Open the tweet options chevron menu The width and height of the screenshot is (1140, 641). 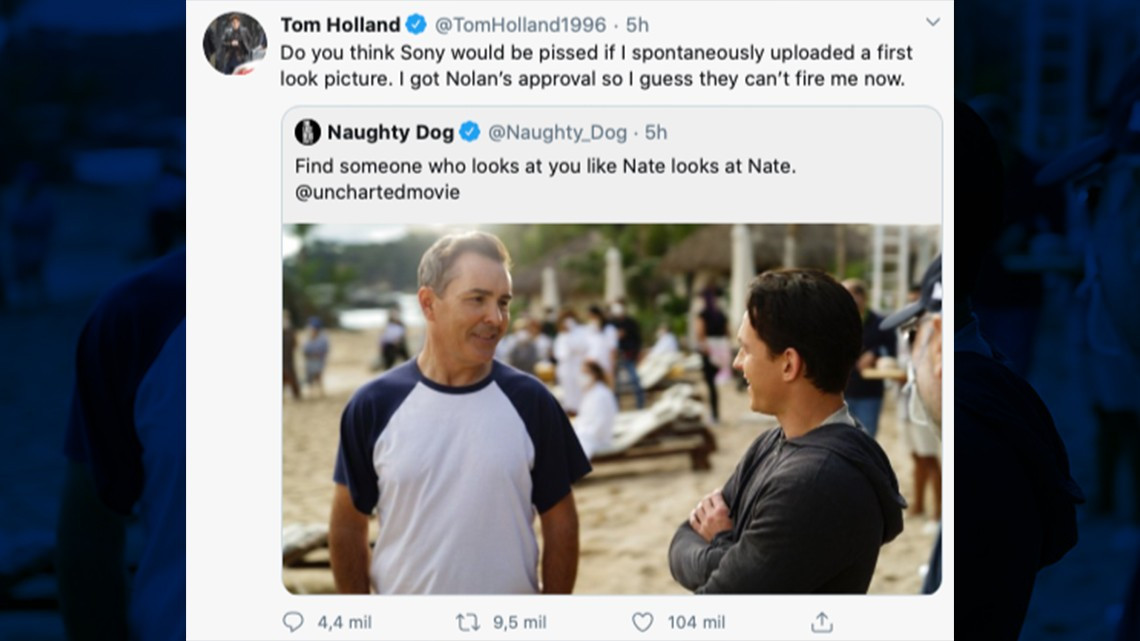932,22
